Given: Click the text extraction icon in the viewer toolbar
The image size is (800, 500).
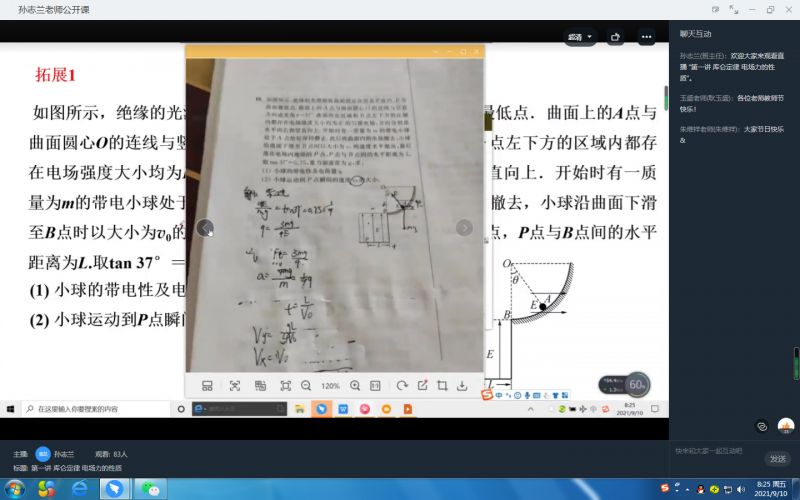Looking at the screenshot, I should pos(260,386).
